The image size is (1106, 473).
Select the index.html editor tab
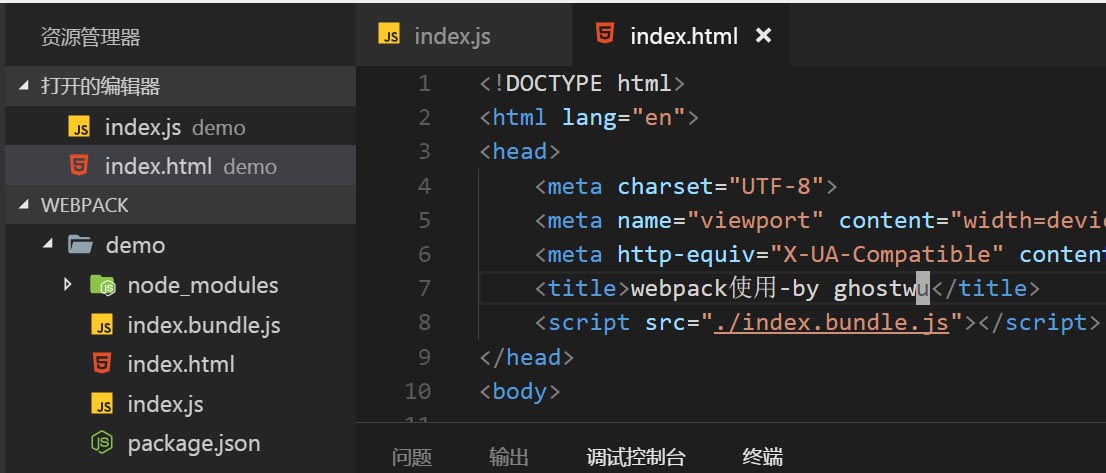click(681, 35)
